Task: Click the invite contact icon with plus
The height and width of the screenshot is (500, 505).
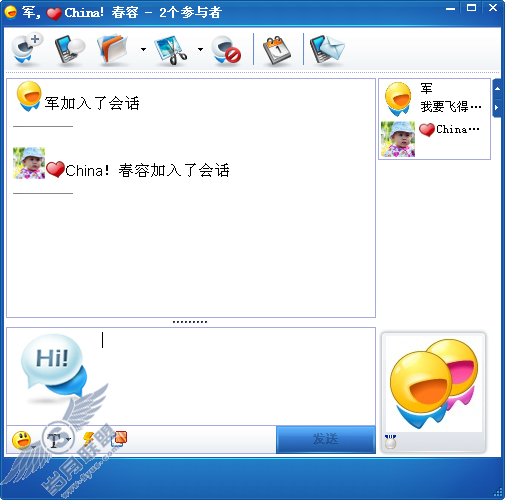Action: pos(27,50)
